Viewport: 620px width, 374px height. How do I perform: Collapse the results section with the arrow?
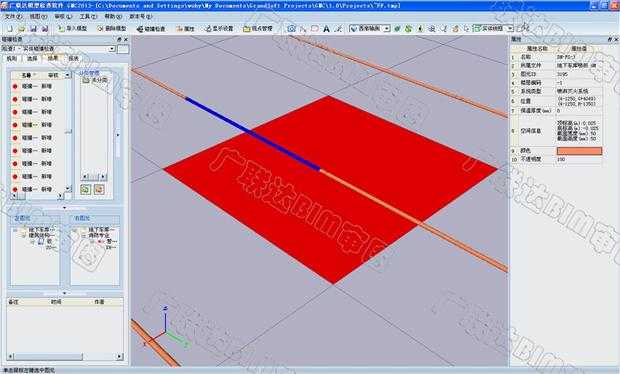pos(65,207)
